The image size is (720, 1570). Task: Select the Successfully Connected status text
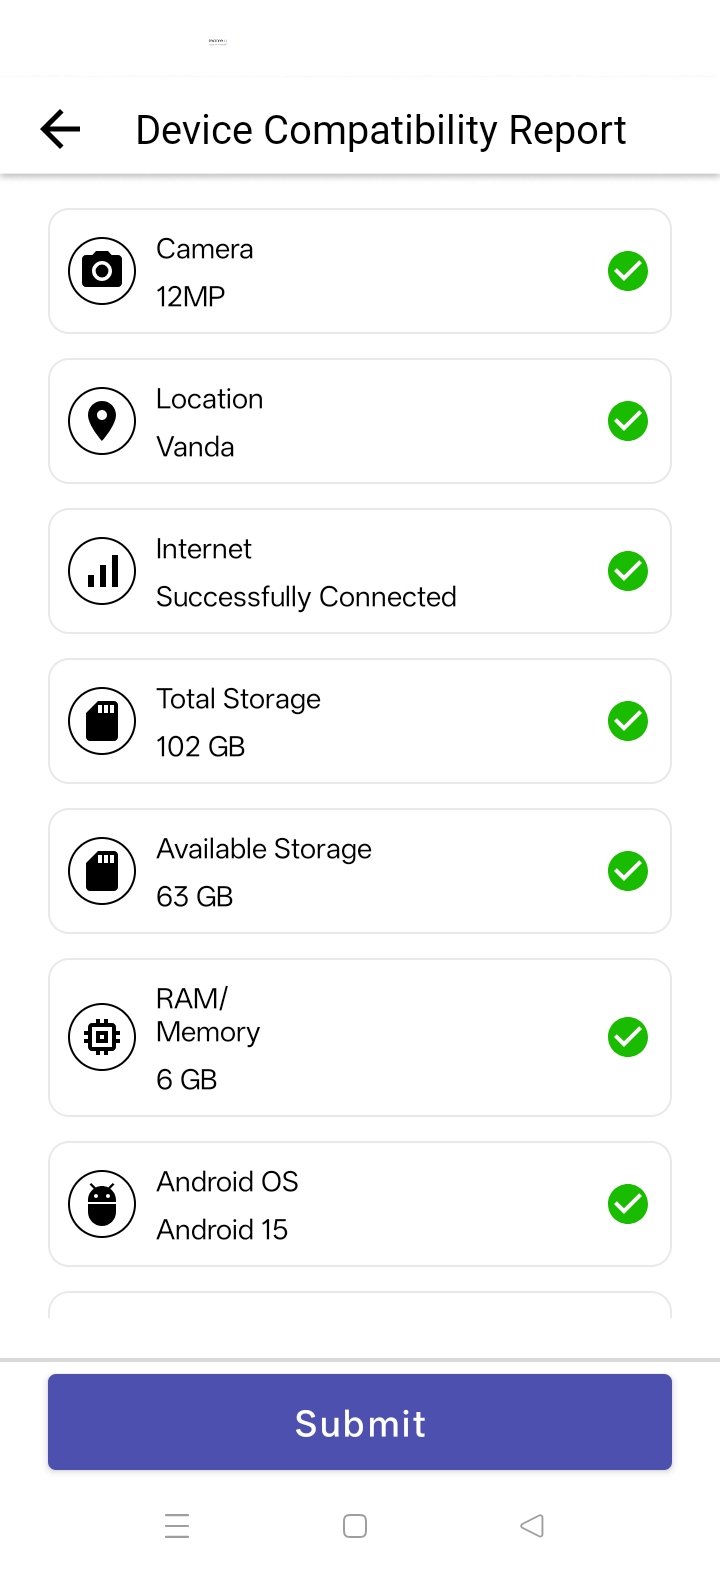pyautogui.click(x=306, y=597)
